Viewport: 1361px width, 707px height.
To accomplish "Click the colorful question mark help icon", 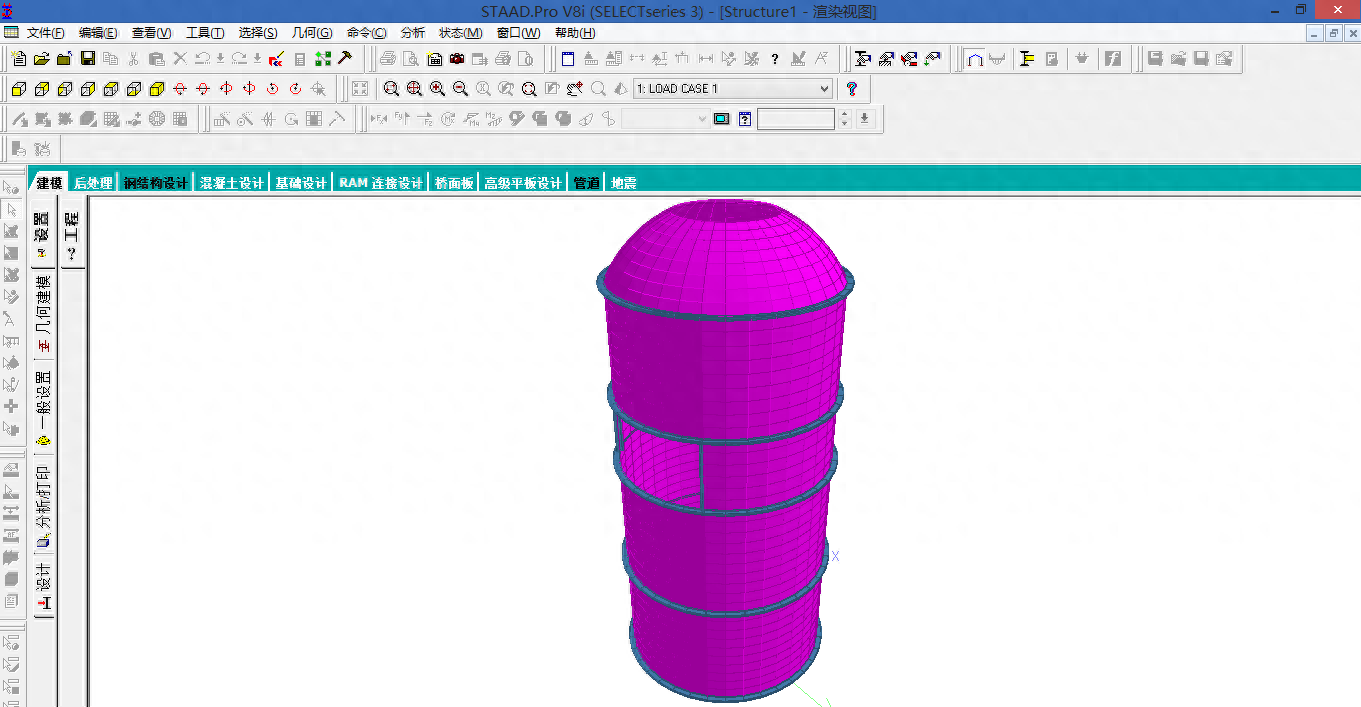I will coord(852,89).
